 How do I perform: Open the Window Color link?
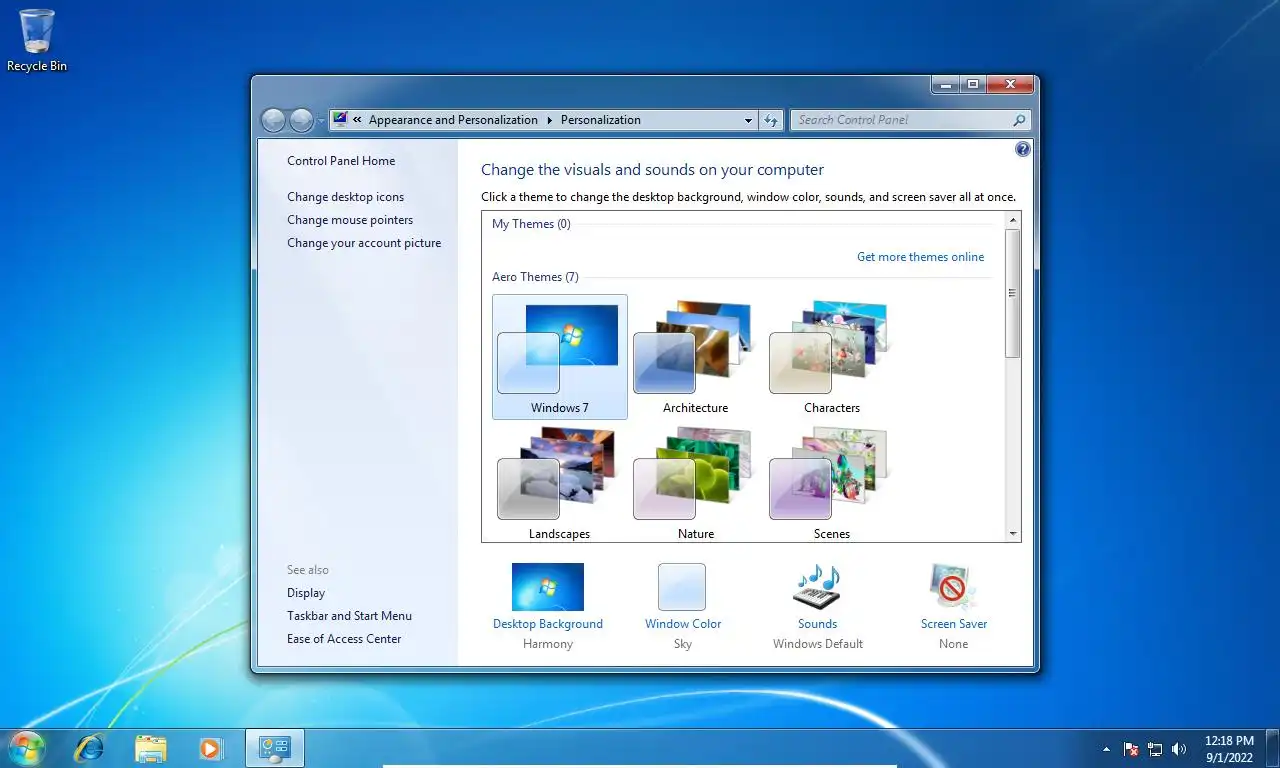coord(683,624)
